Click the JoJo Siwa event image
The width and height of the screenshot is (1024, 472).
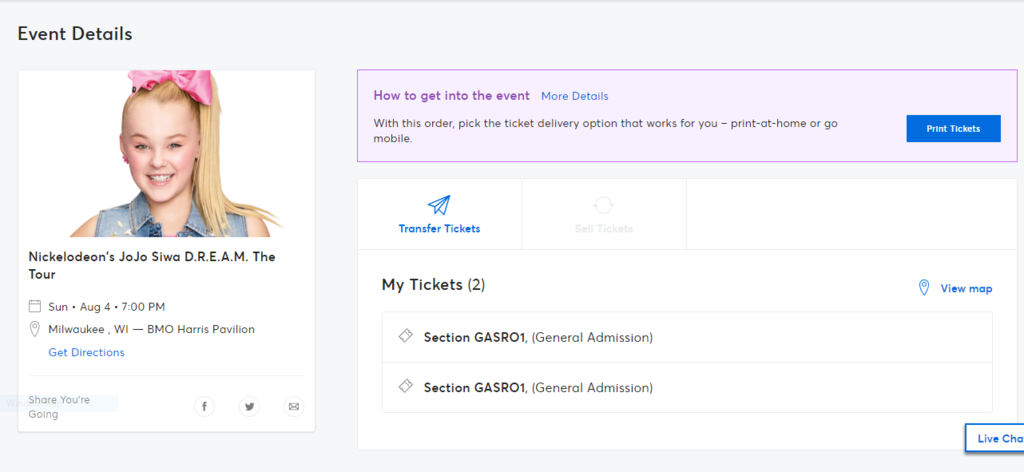(166, 154)
